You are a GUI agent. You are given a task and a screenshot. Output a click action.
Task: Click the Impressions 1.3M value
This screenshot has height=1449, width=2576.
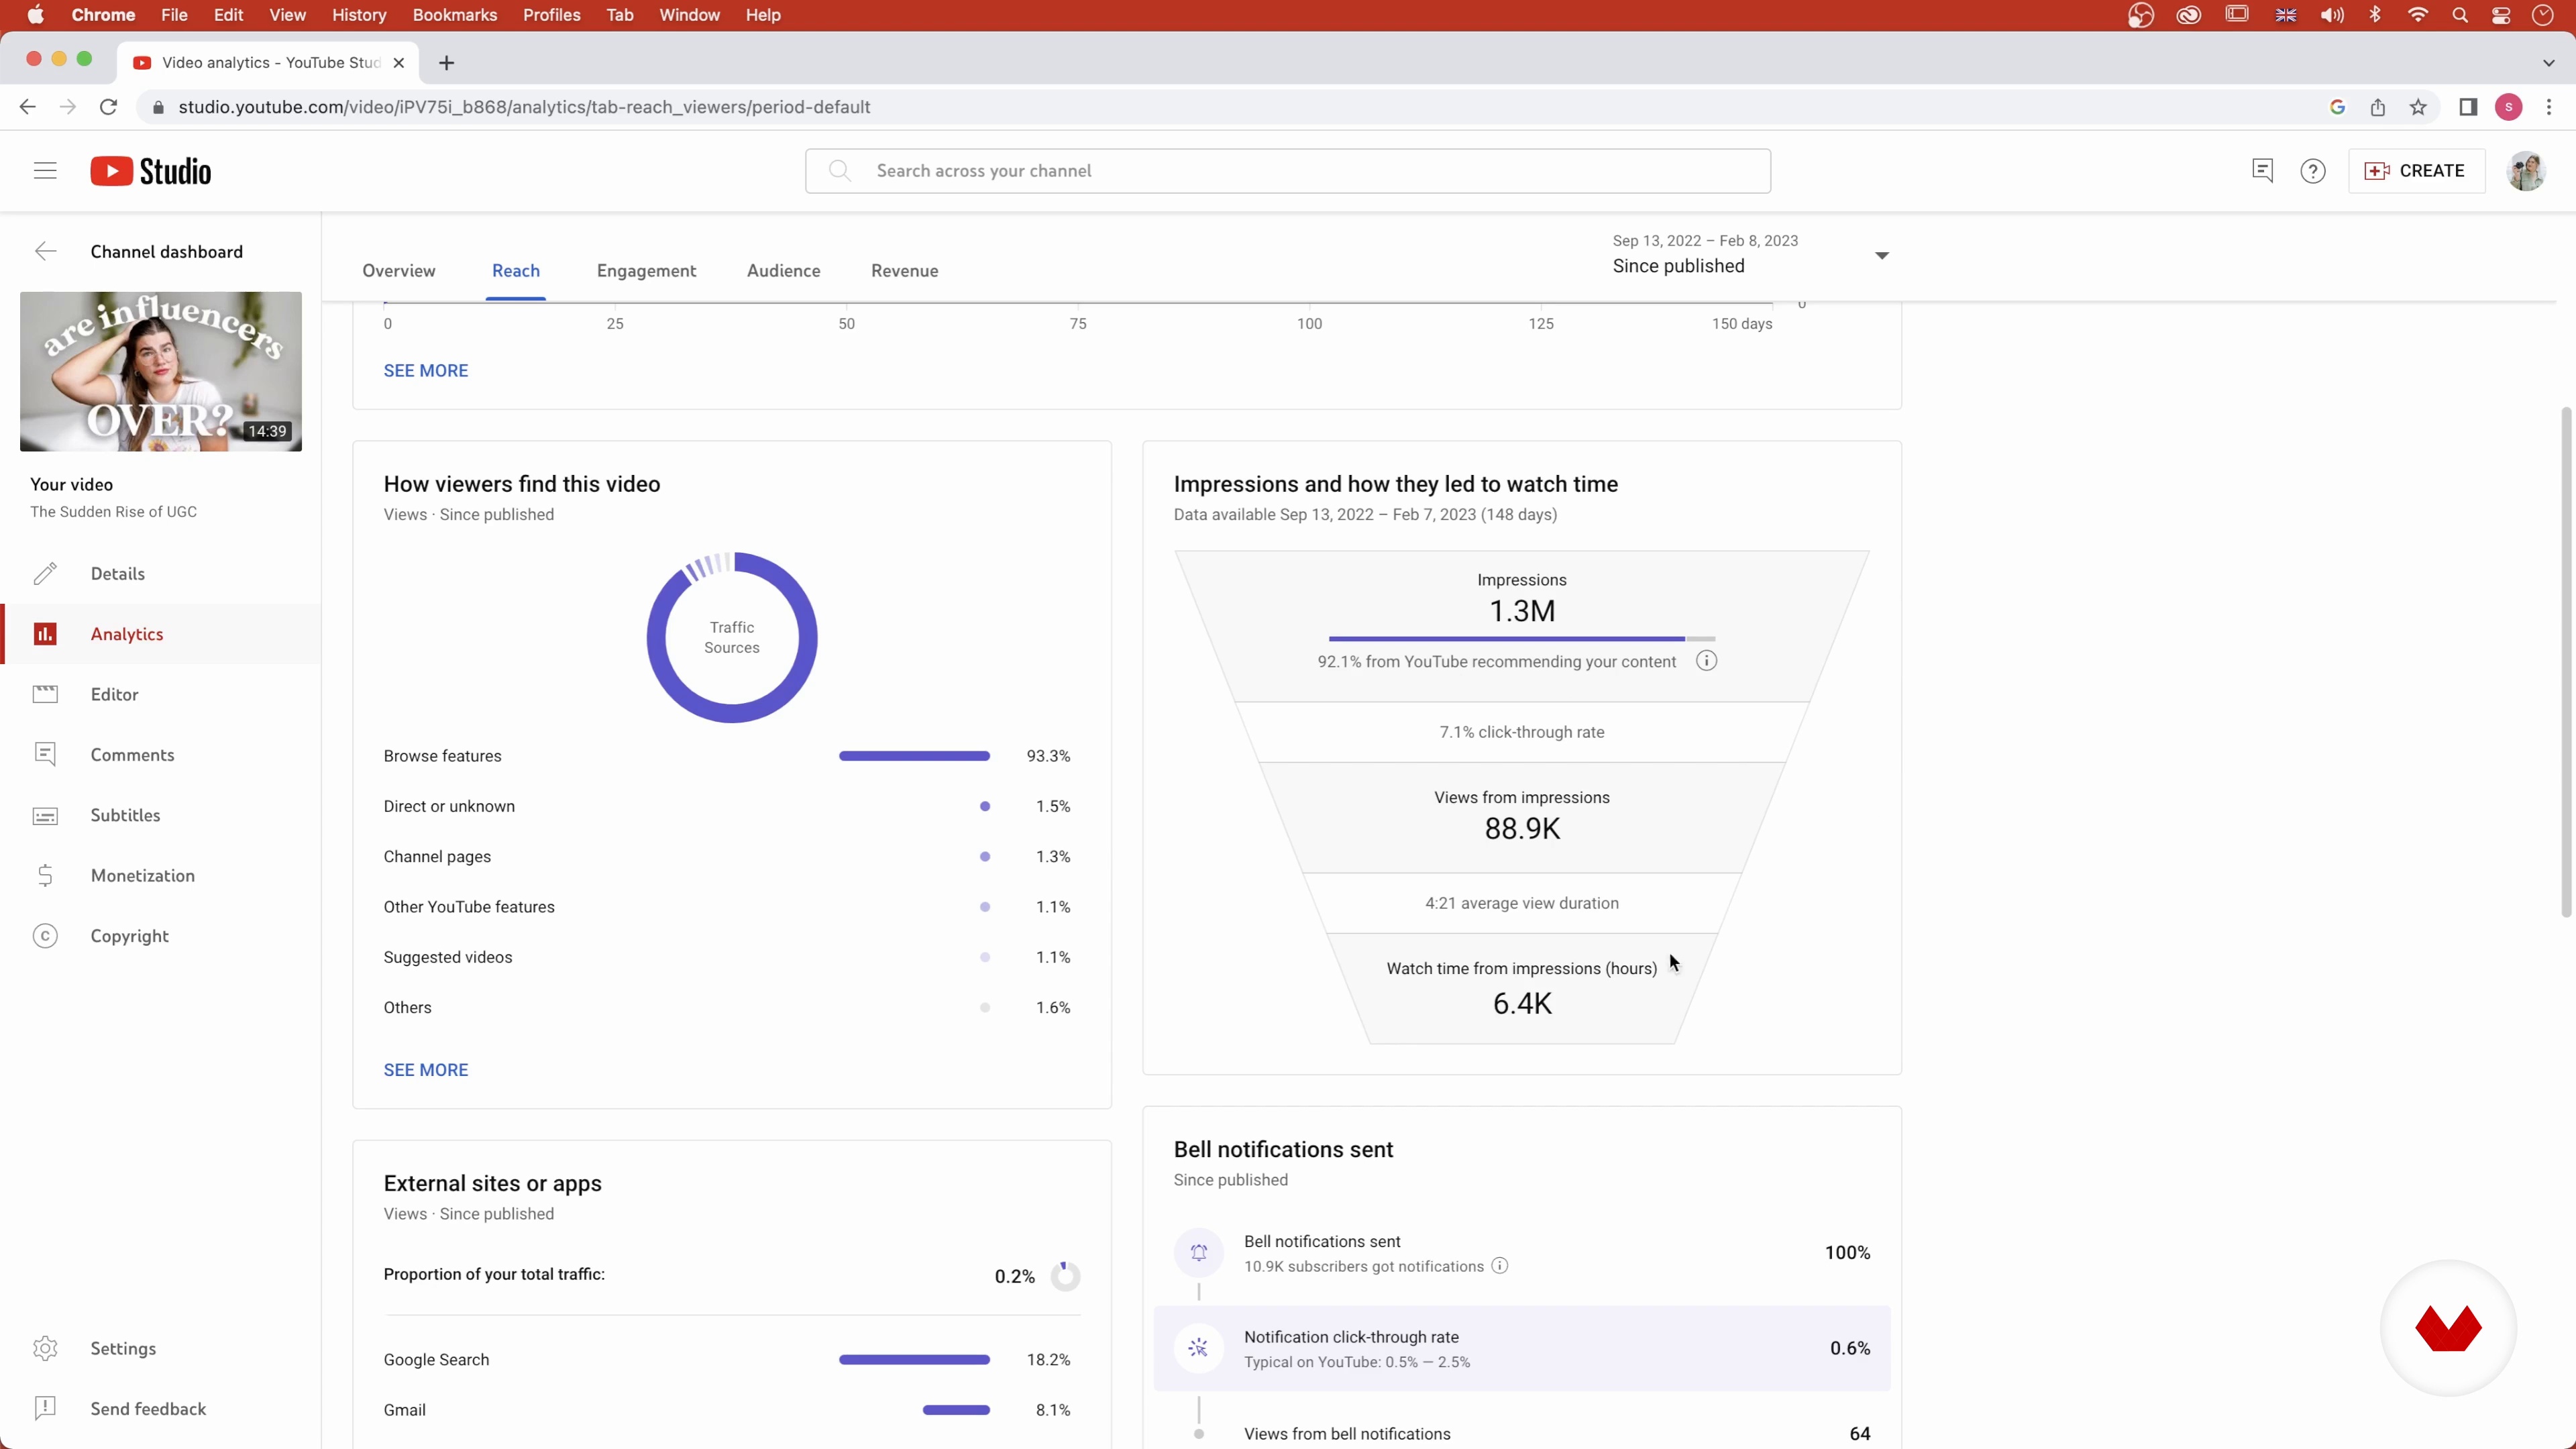point(1522,611)
